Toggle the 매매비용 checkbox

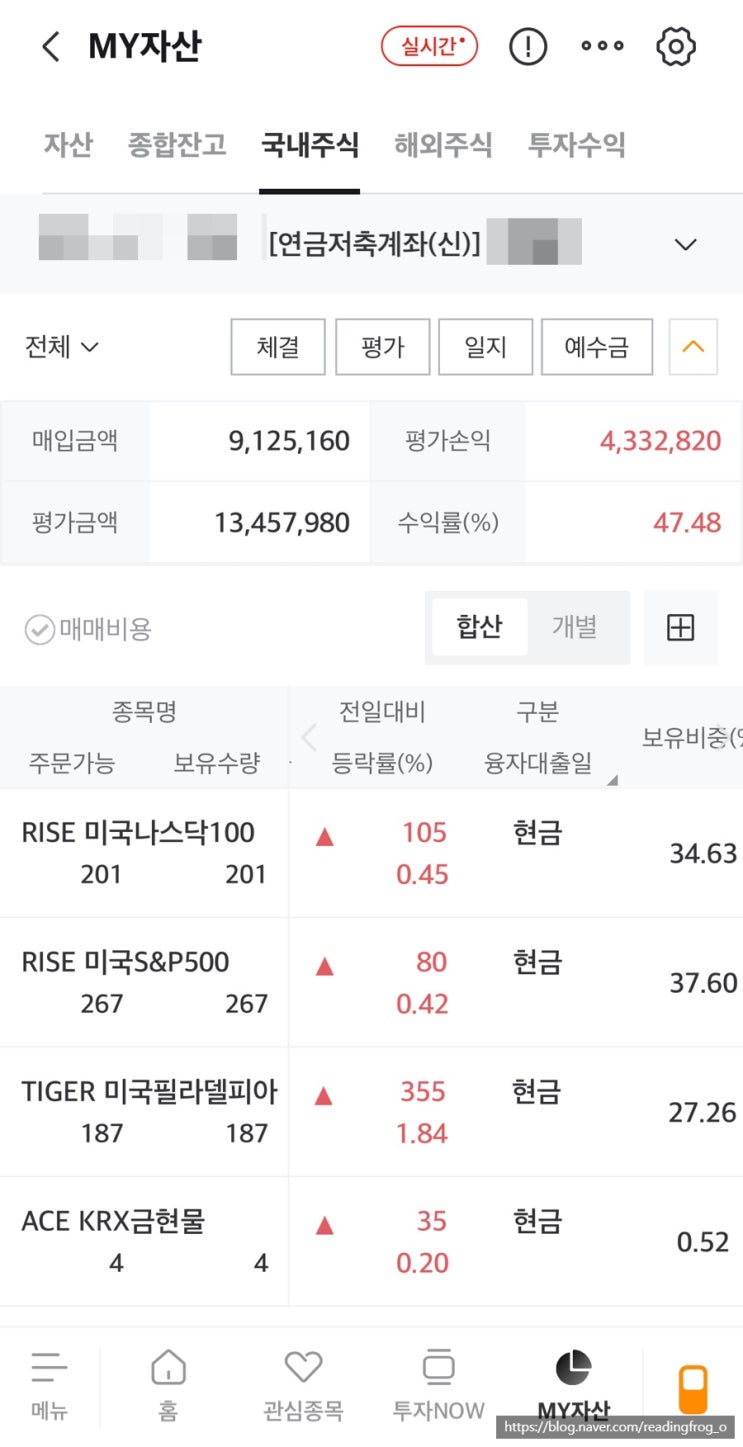(40, 630)
